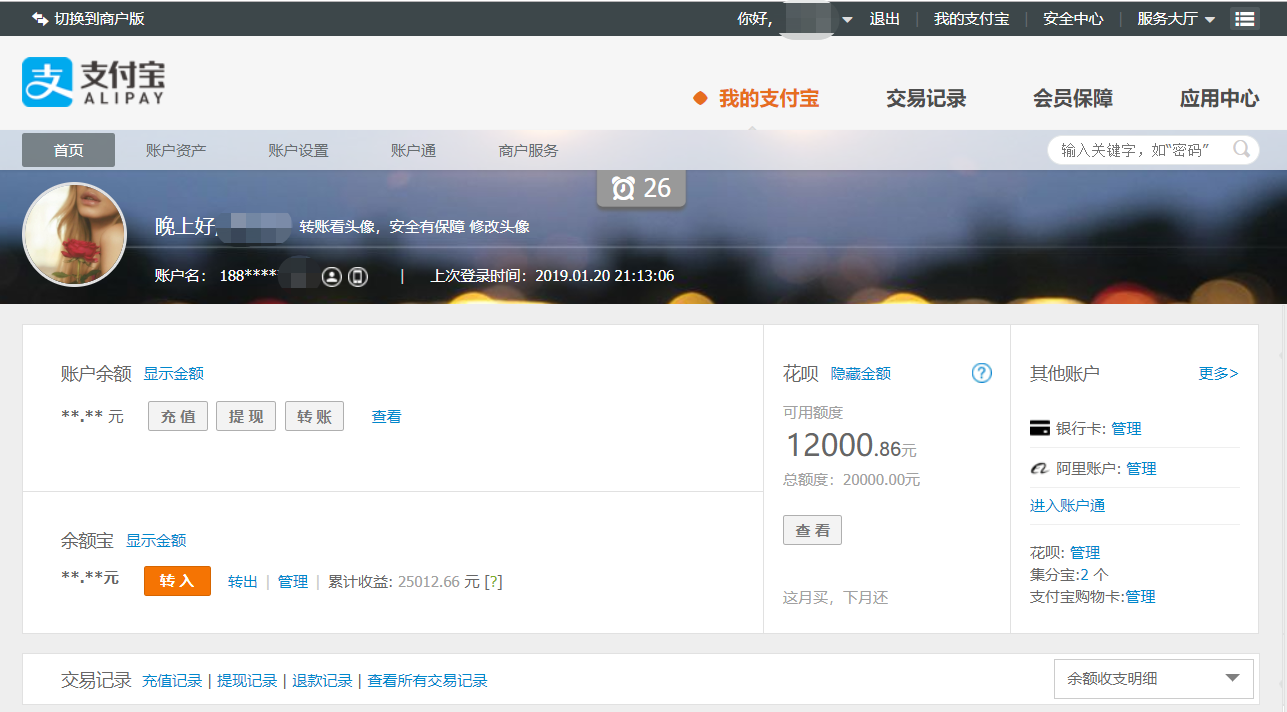Image resolution: width=1287 pixels, height=712 pixels.
Task: Click the 充值 button
Action: [178, 416]
